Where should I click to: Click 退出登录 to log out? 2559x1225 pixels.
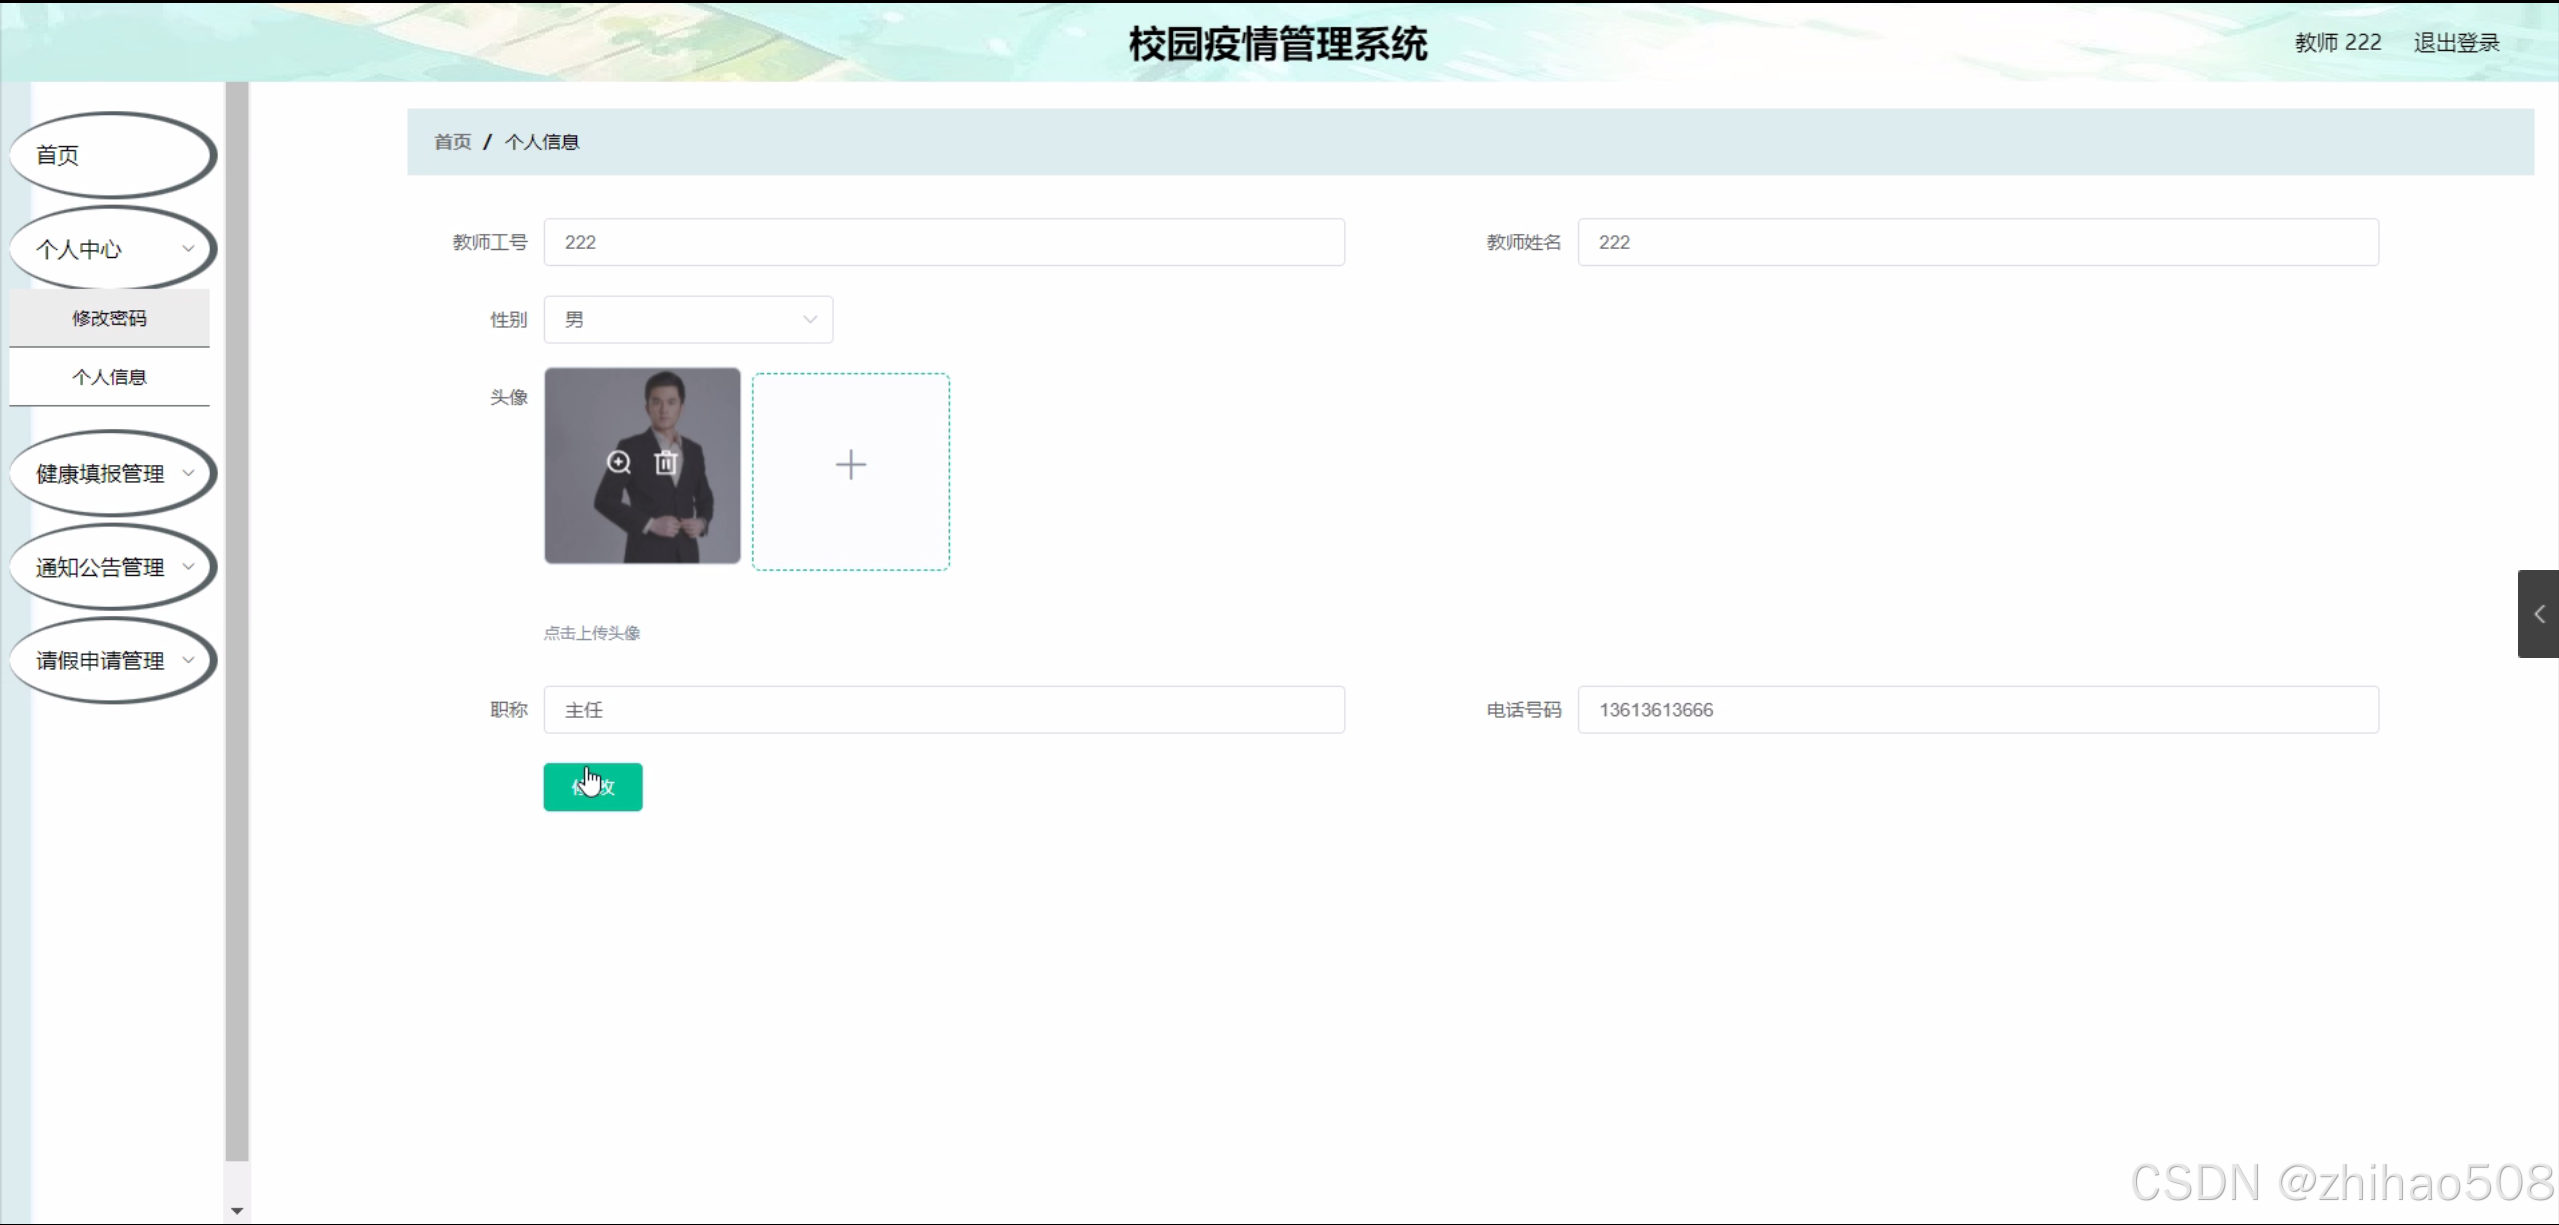point(2456,43)
